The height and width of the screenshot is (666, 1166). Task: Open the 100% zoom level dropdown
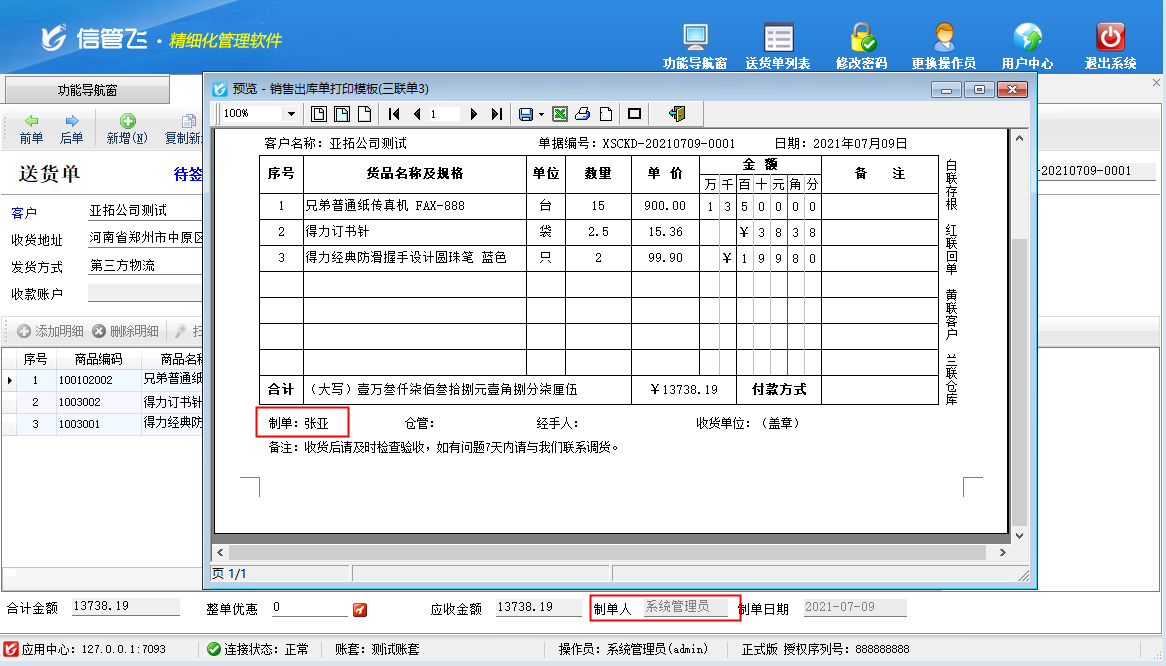[291, 114]
